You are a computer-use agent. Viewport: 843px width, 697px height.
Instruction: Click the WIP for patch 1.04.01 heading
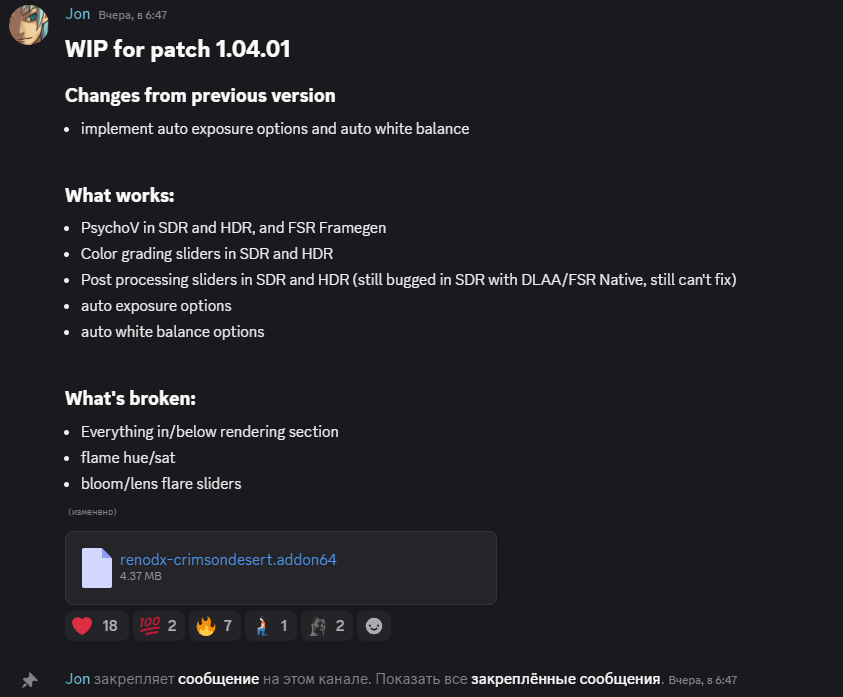pyautogui.click(x=177, y=49)
